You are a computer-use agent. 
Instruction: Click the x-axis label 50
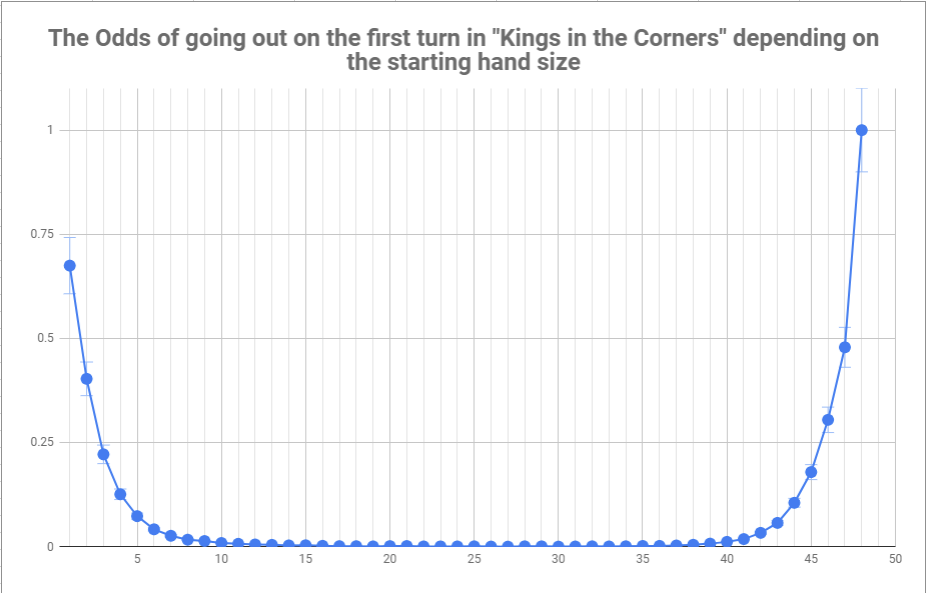896,559
